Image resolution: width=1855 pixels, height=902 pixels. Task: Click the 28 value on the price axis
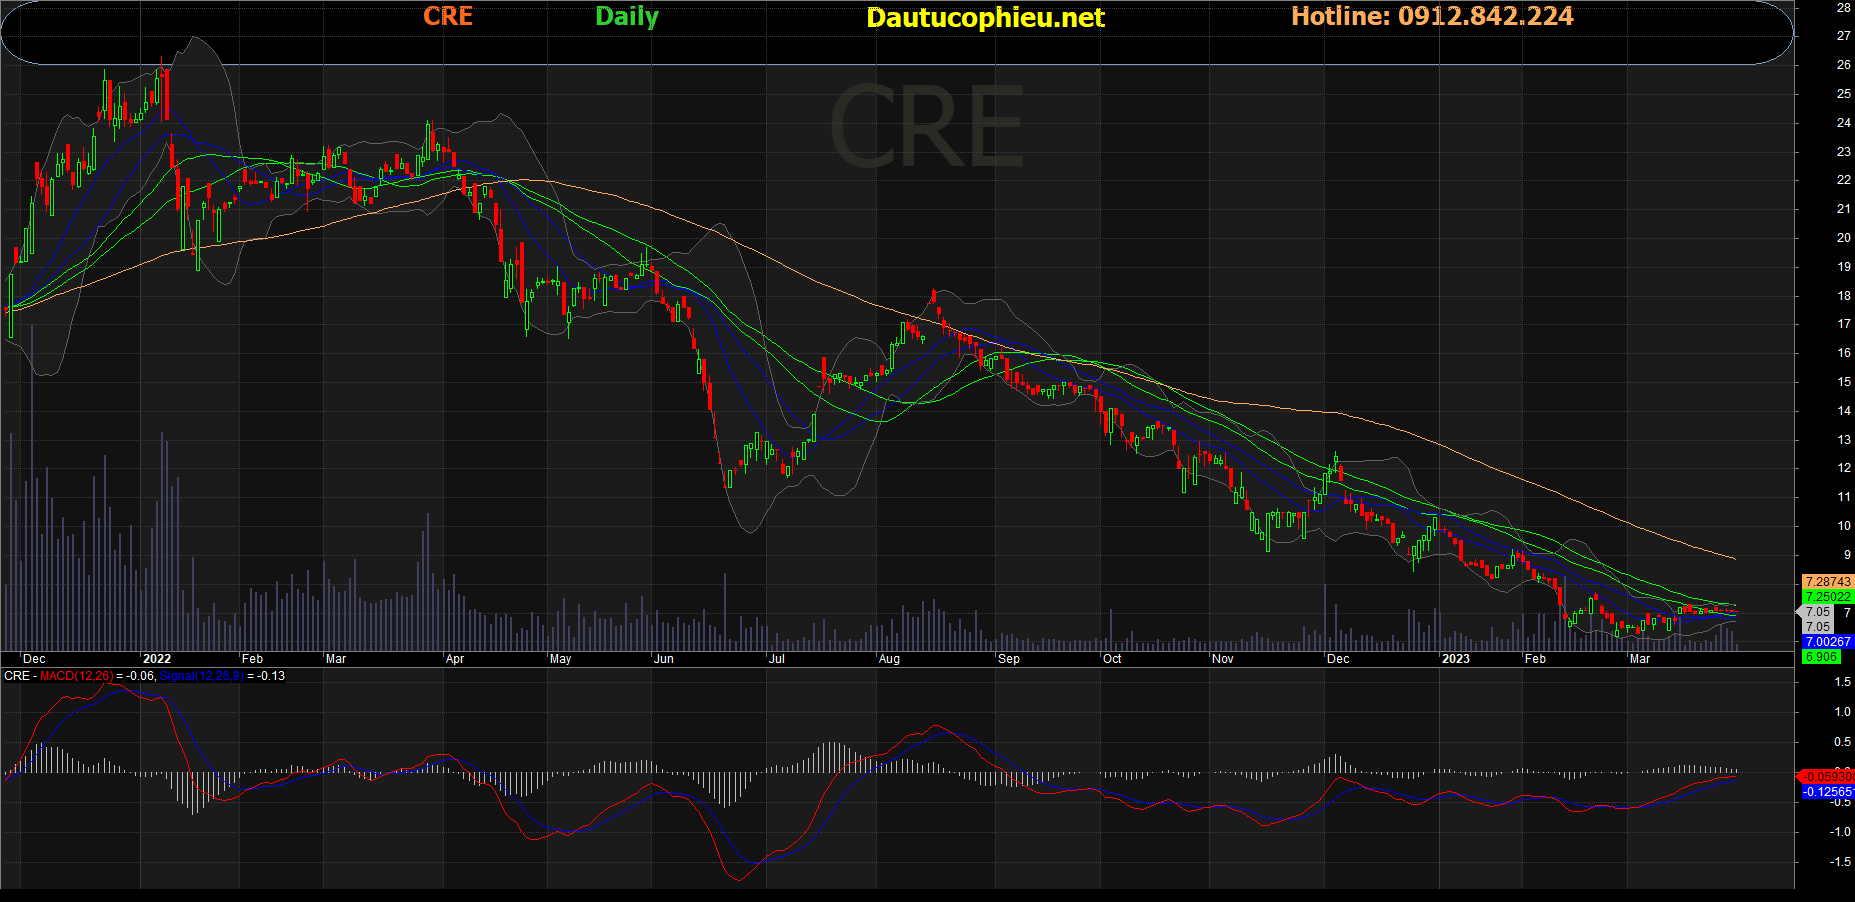point(1843,7)
